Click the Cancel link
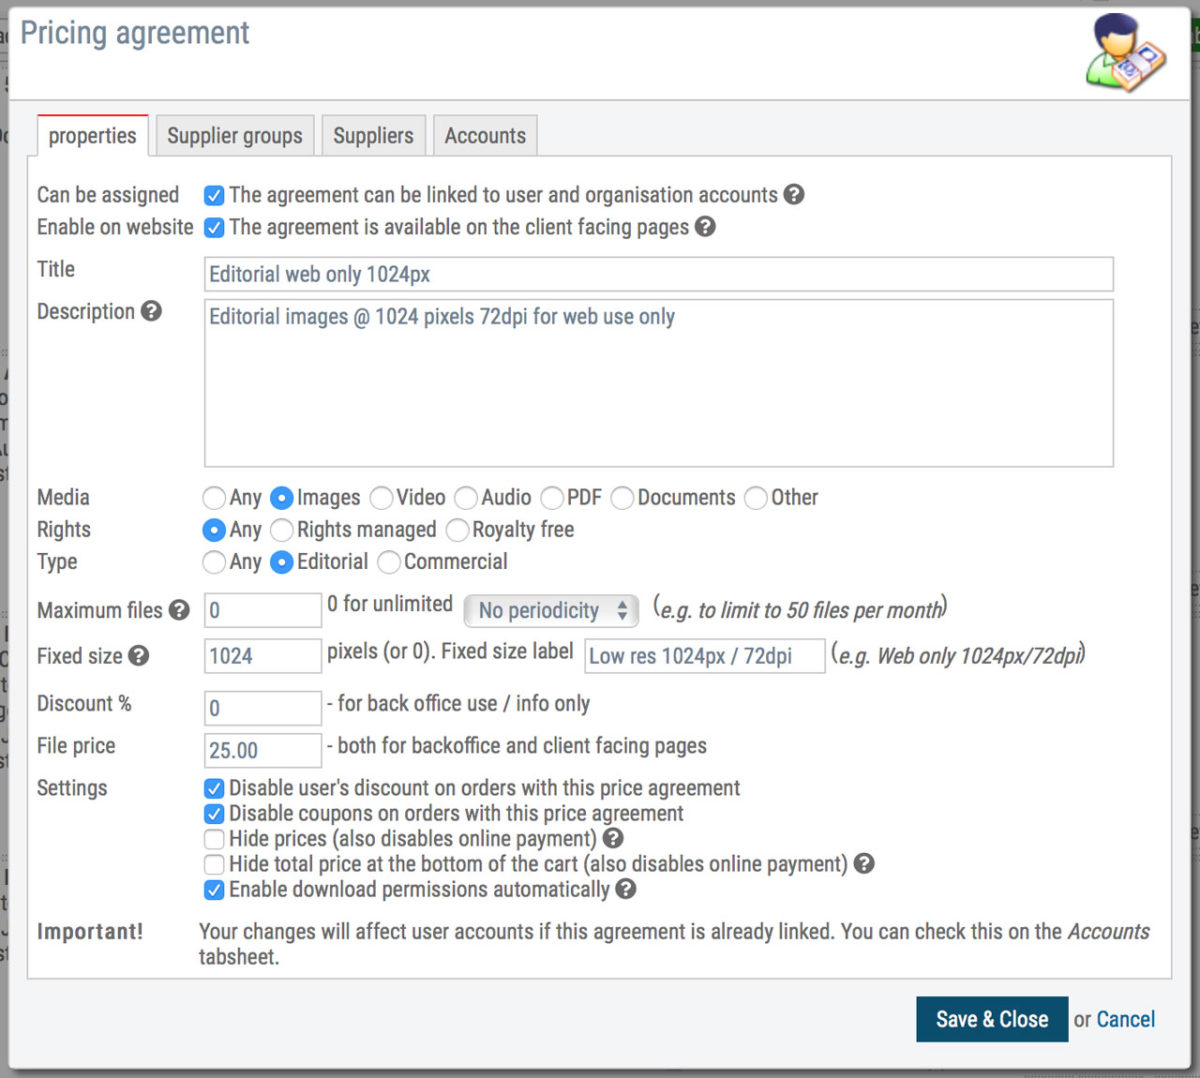 pos(1125,1019)
